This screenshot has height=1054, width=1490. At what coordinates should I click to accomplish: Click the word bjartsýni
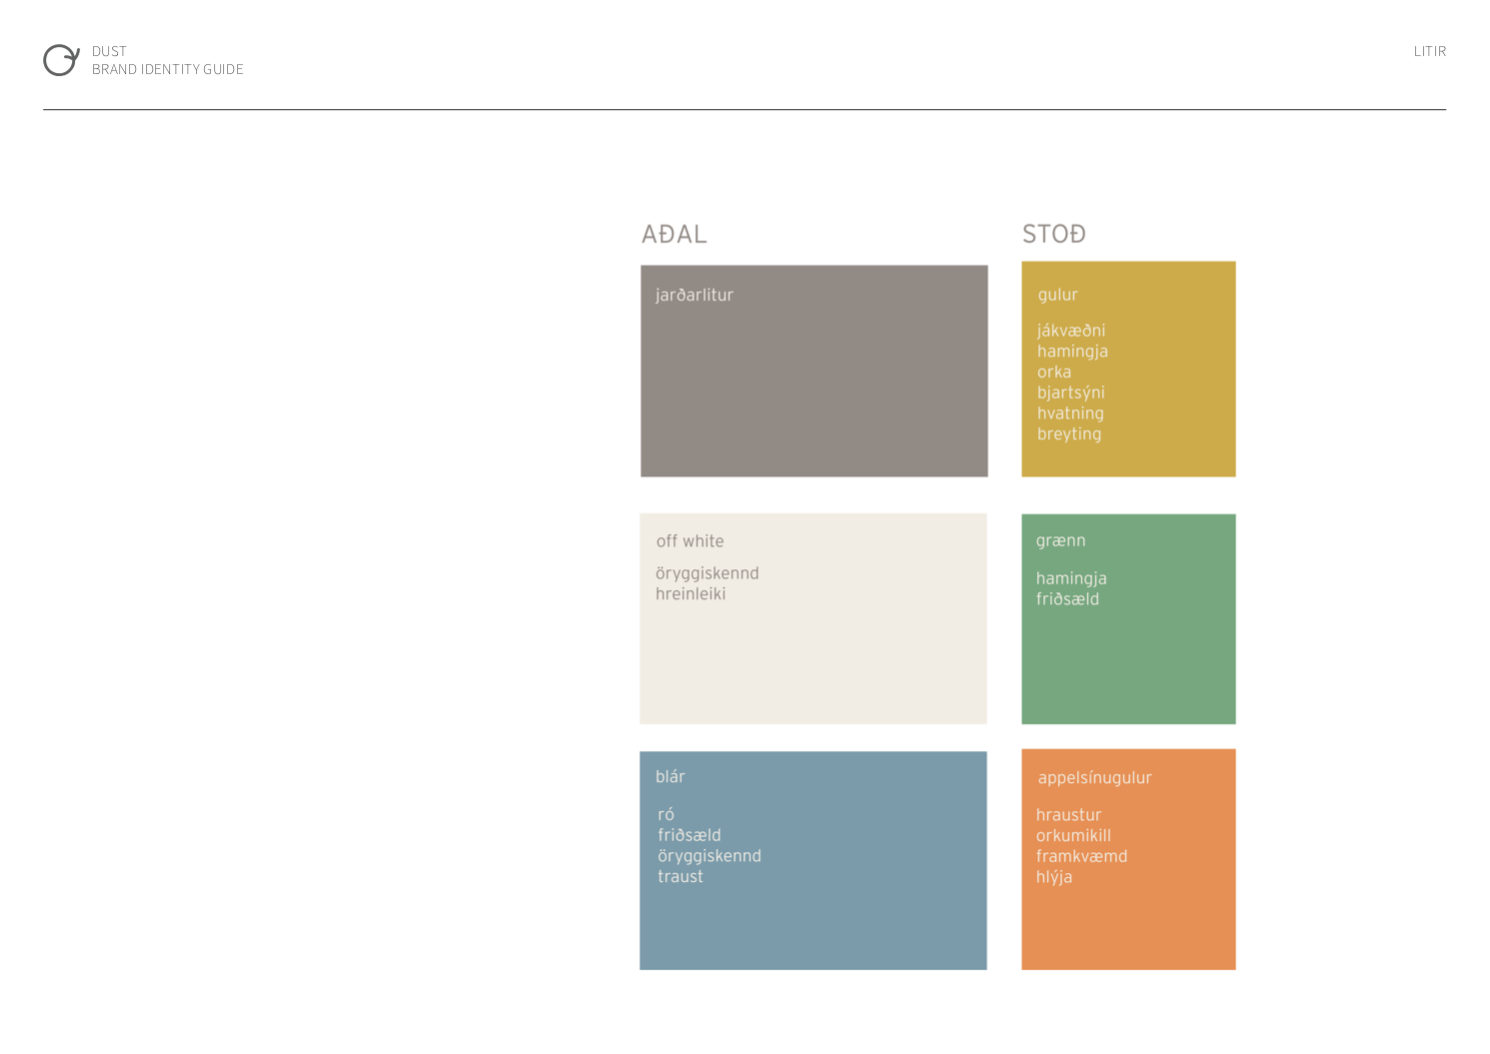1071,393
